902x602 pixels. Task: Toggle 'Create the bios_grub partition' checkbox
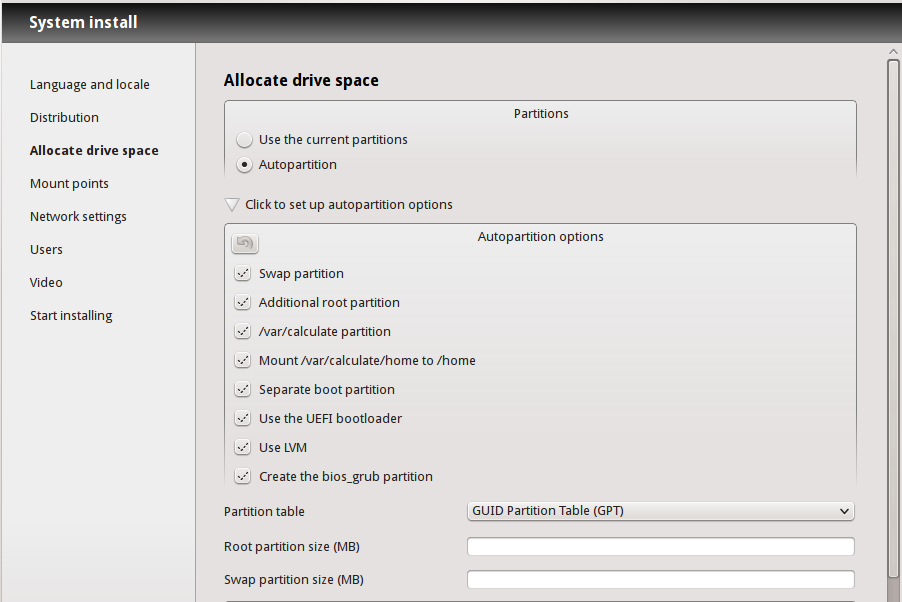point(243,477)
